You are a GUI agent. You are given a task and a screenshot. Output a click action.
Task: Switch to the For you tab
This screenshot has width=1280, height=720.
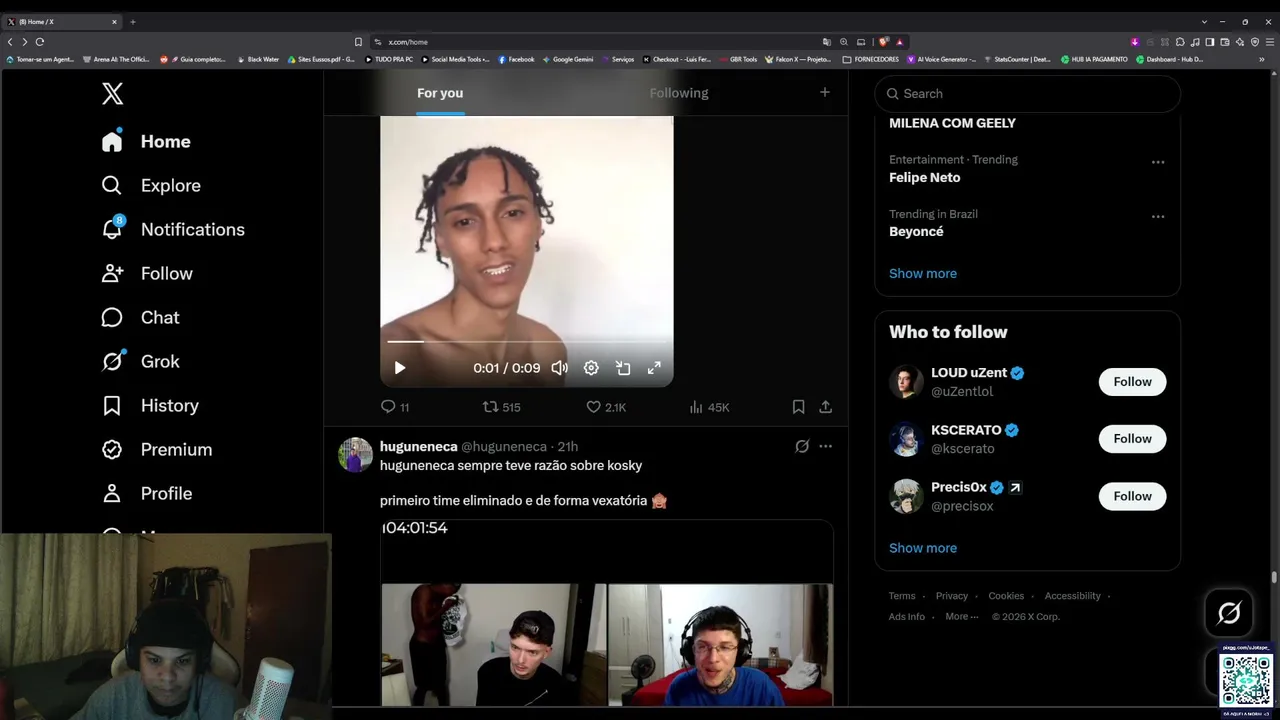point(440,93)
